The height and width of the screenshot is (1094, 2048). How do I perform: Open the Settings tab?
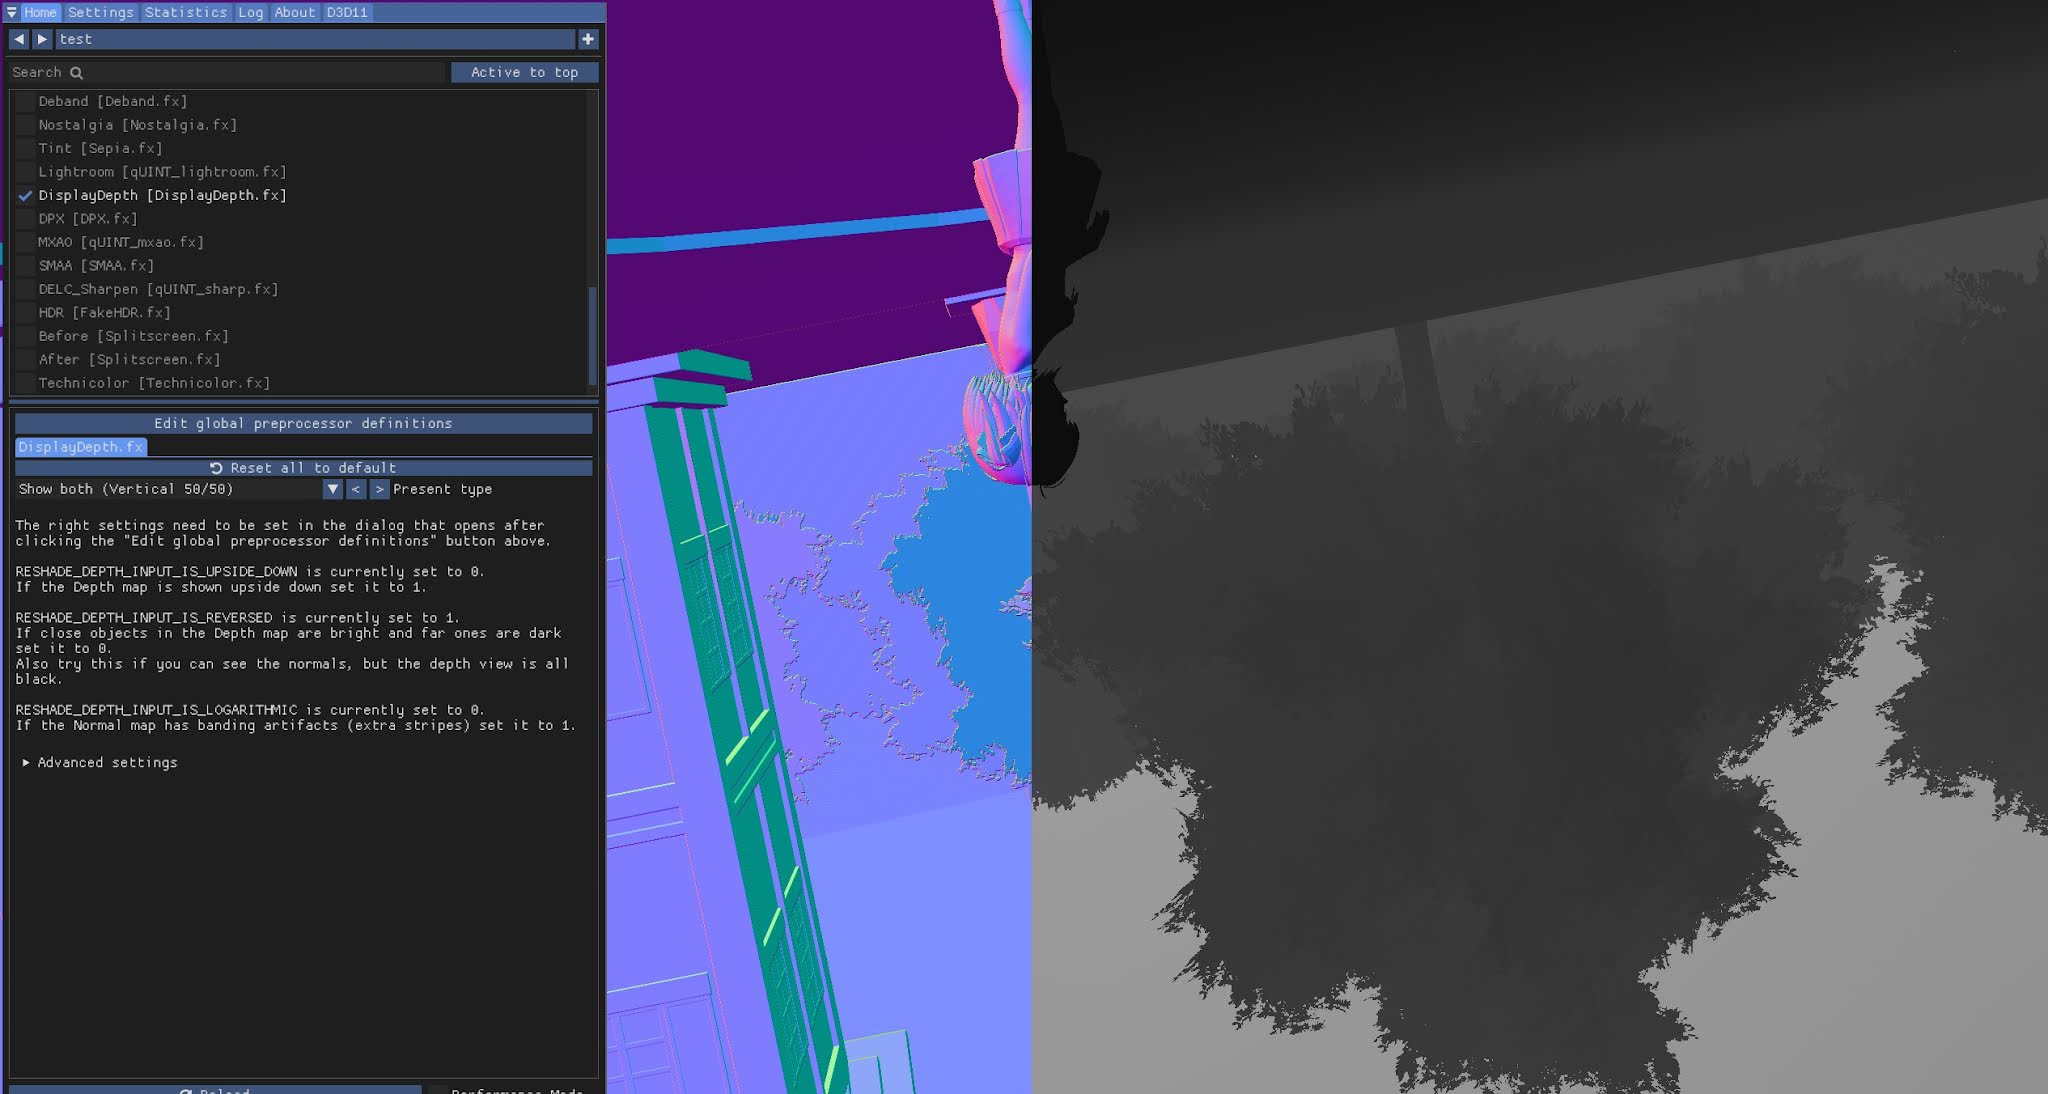point(100,12)
